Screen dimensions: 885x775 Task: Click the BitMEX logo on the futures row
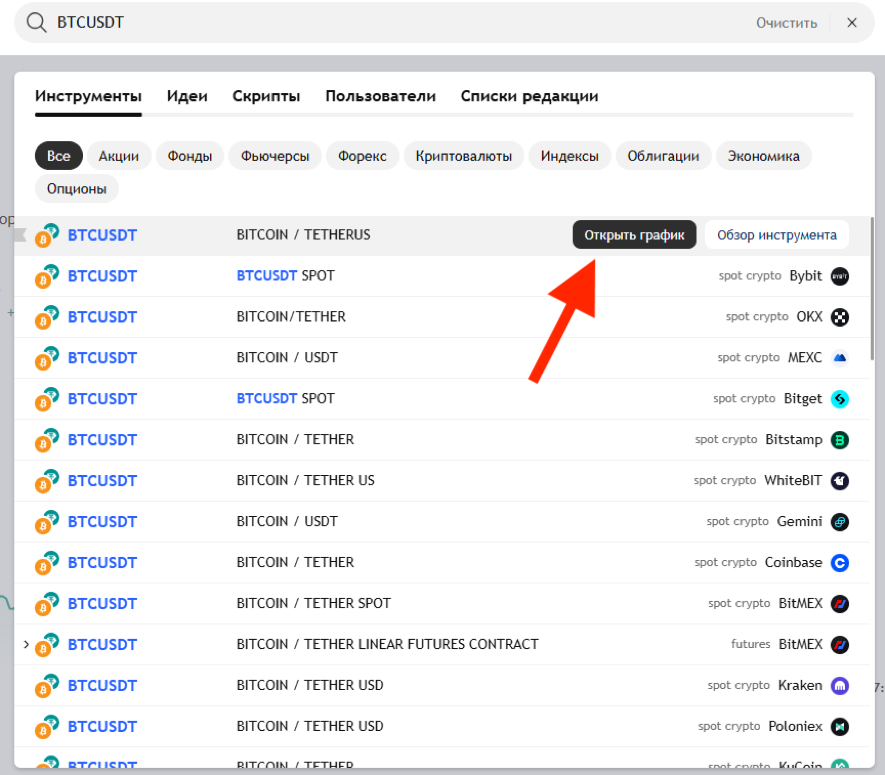[840, 645]
